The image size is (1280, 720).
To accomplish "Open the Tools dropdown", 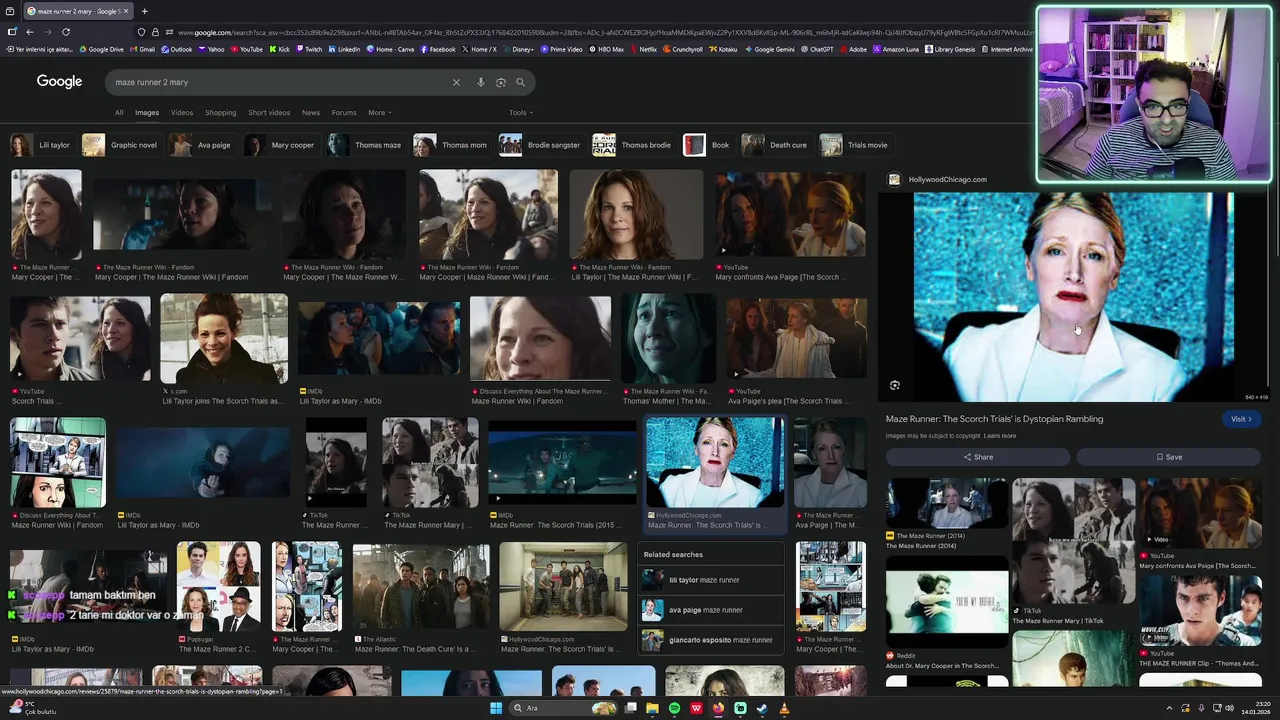I will [520, 113].
